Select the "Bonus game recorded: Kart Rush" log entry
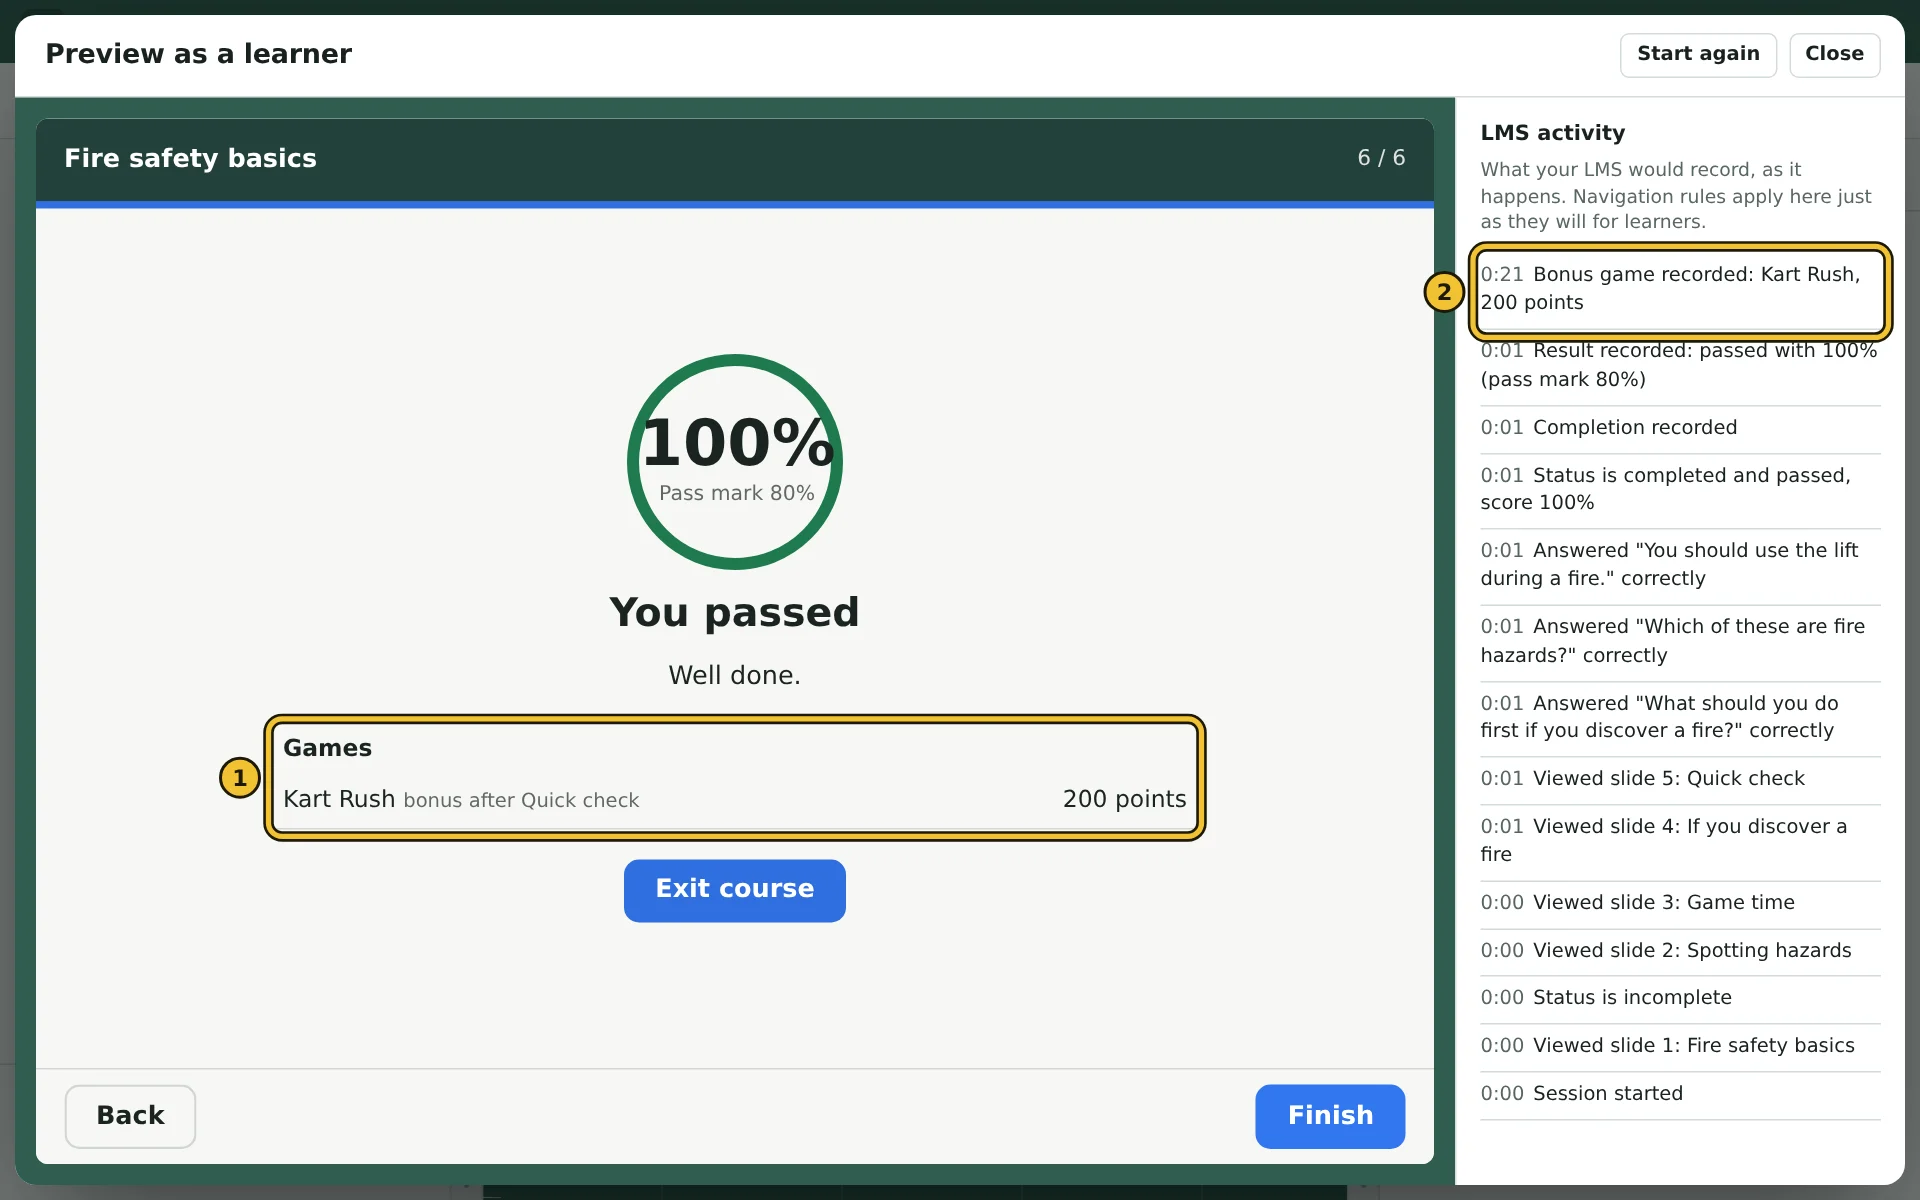The width and height of the screenshot is (1920, 1200). point(1680,288)
